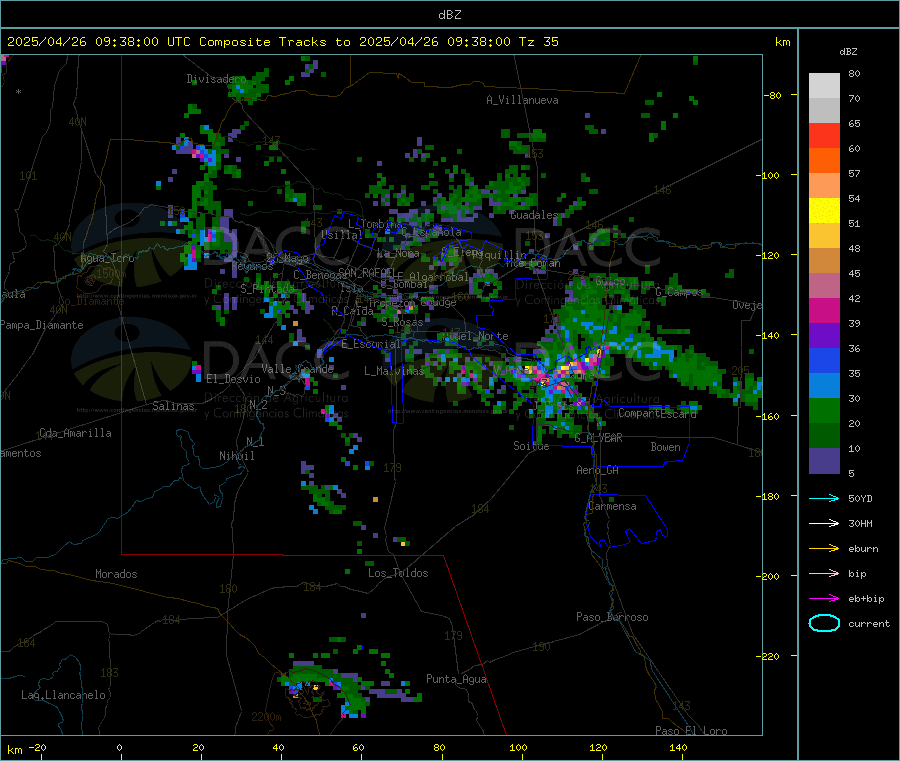Click the cyan 'current' ellipse legend symbol

(824, 623)
